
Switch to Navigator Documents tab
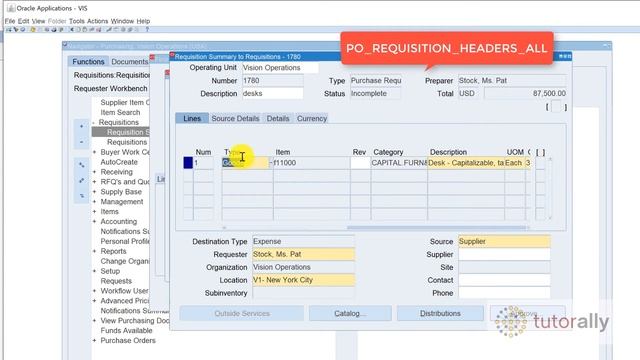pos(129,62)
